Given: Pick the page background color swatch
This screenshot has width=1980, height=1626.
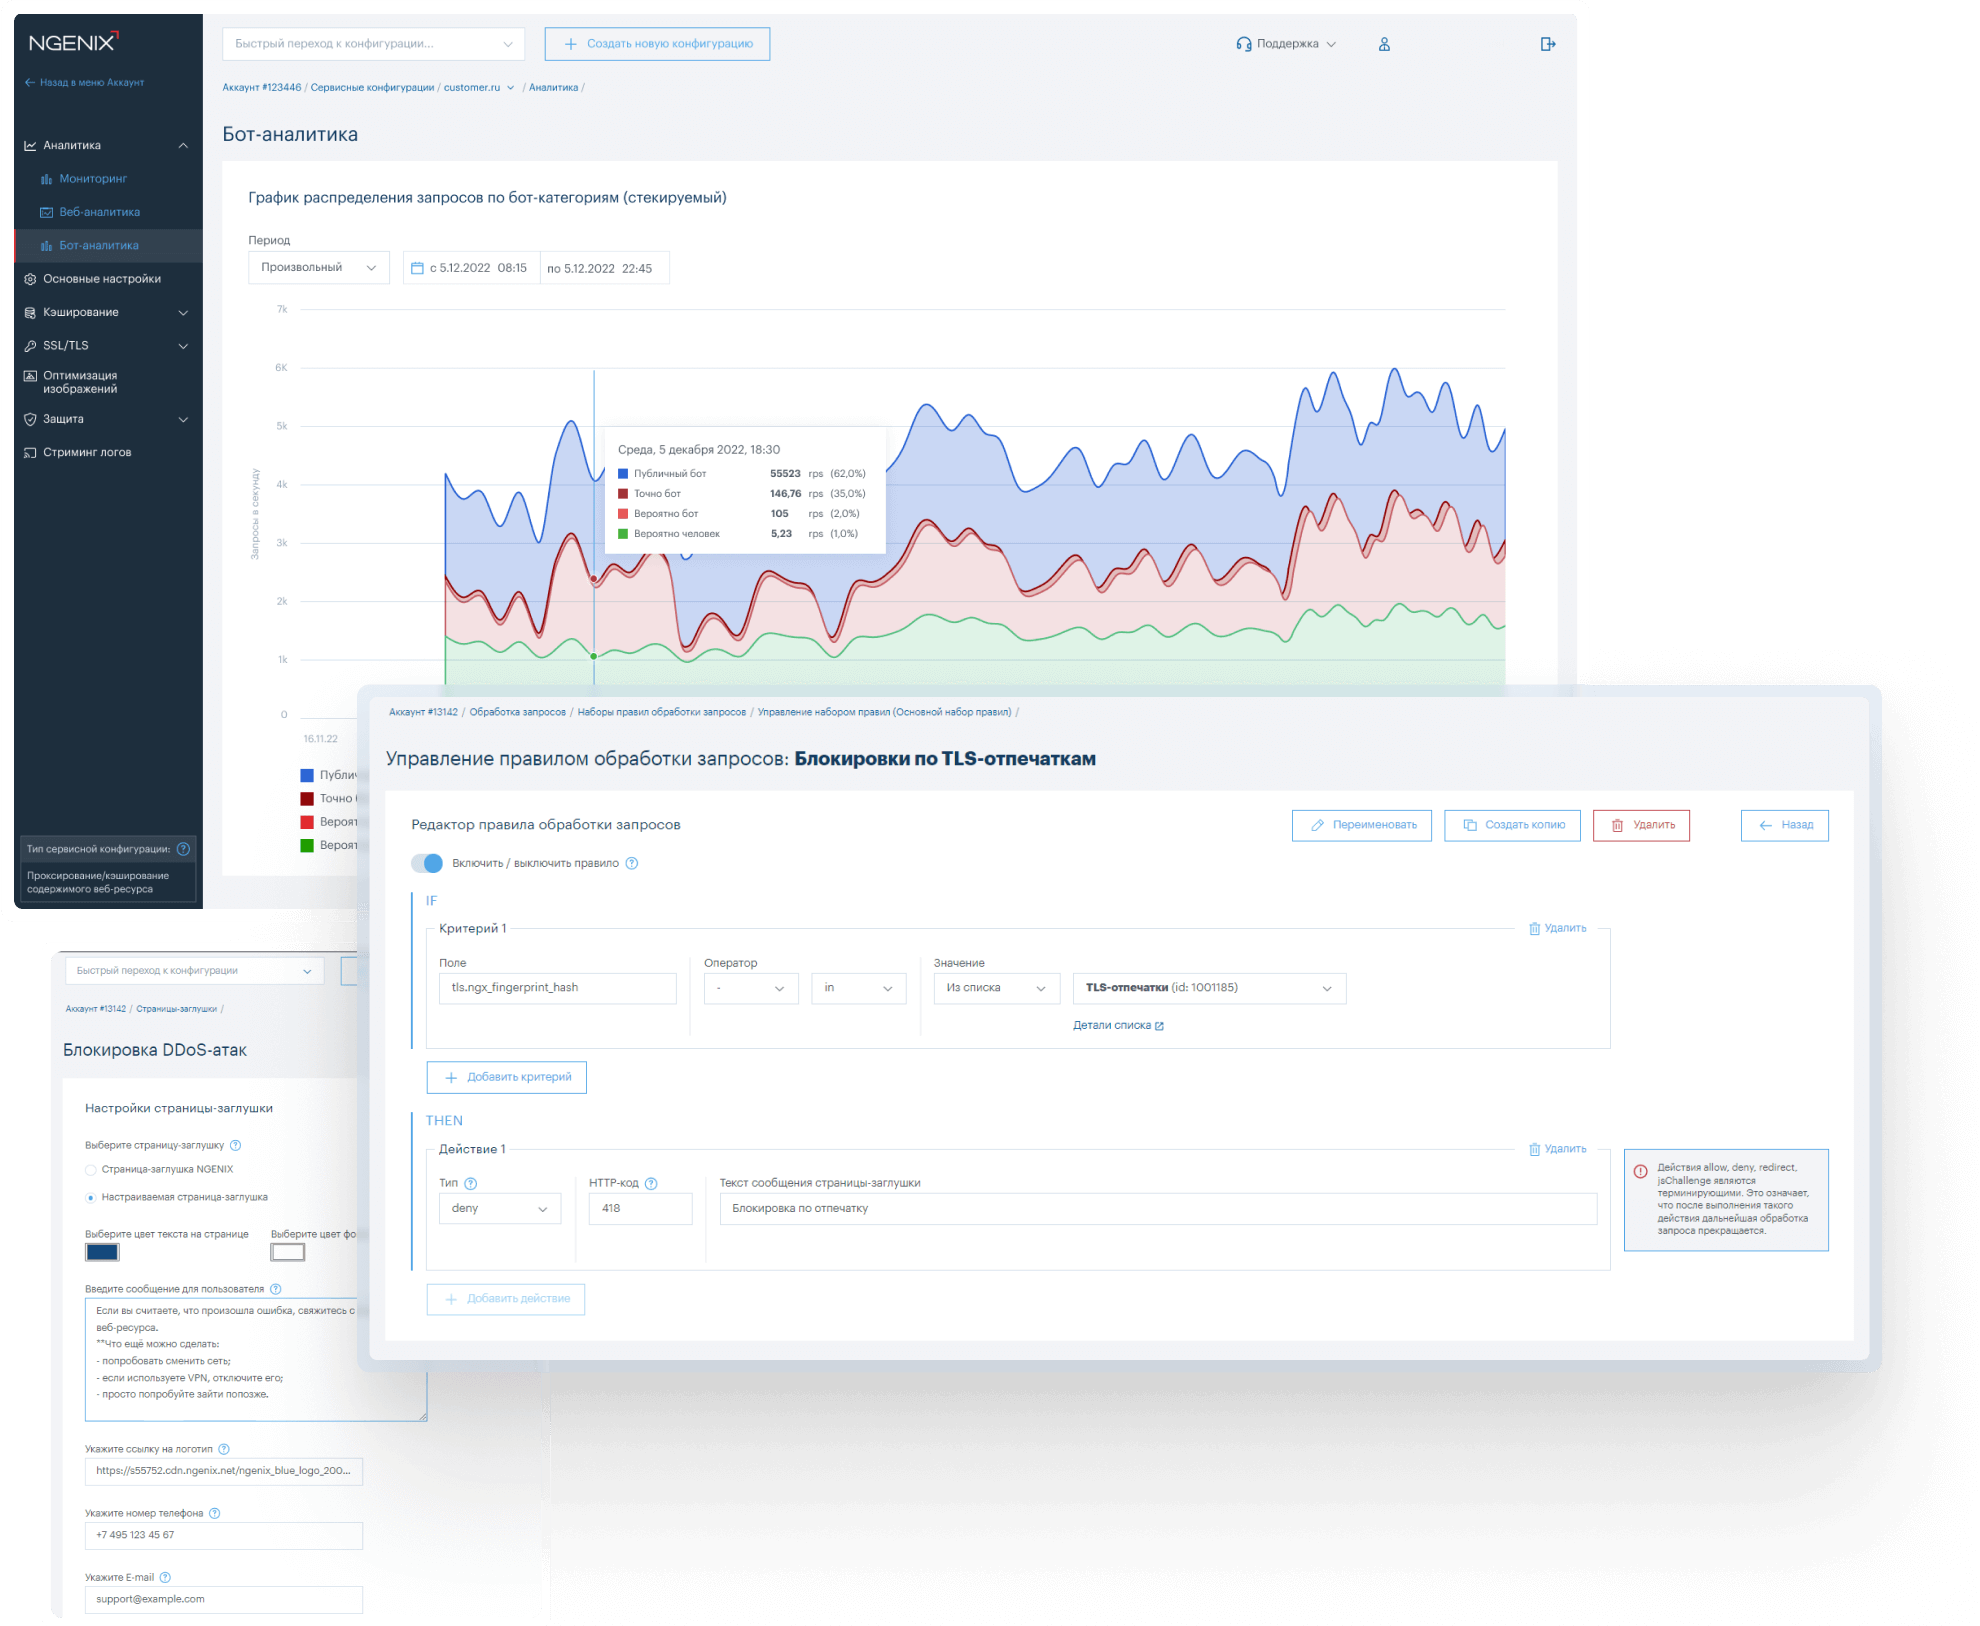Looking at the screenshot, I should click(x=288, y=1253).
